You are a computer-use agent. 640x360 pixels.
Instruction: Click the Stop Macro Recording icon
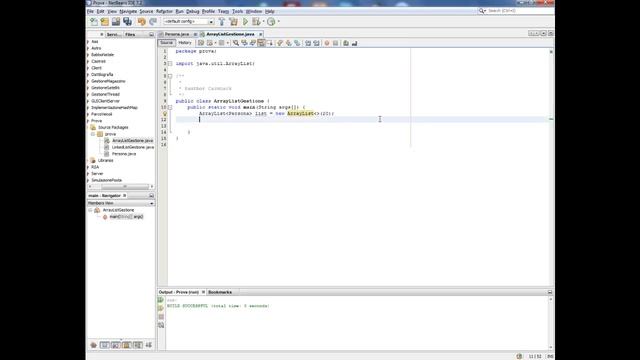click(336, 43)
